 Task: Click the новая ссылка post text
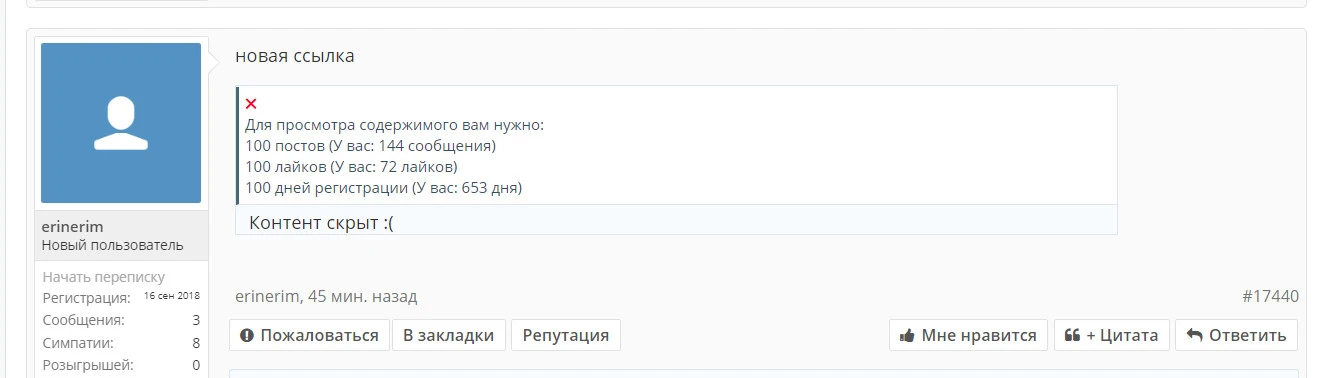pos(295,56)
